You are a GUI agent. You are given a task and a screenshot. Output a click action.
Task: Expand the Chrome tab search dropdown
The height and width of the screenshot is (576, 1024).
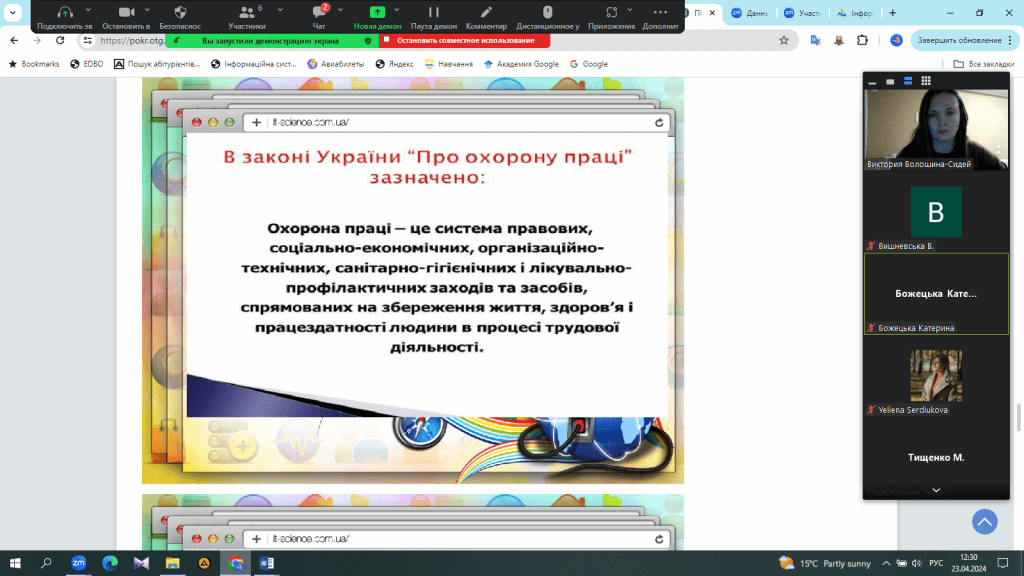point(13,13)
